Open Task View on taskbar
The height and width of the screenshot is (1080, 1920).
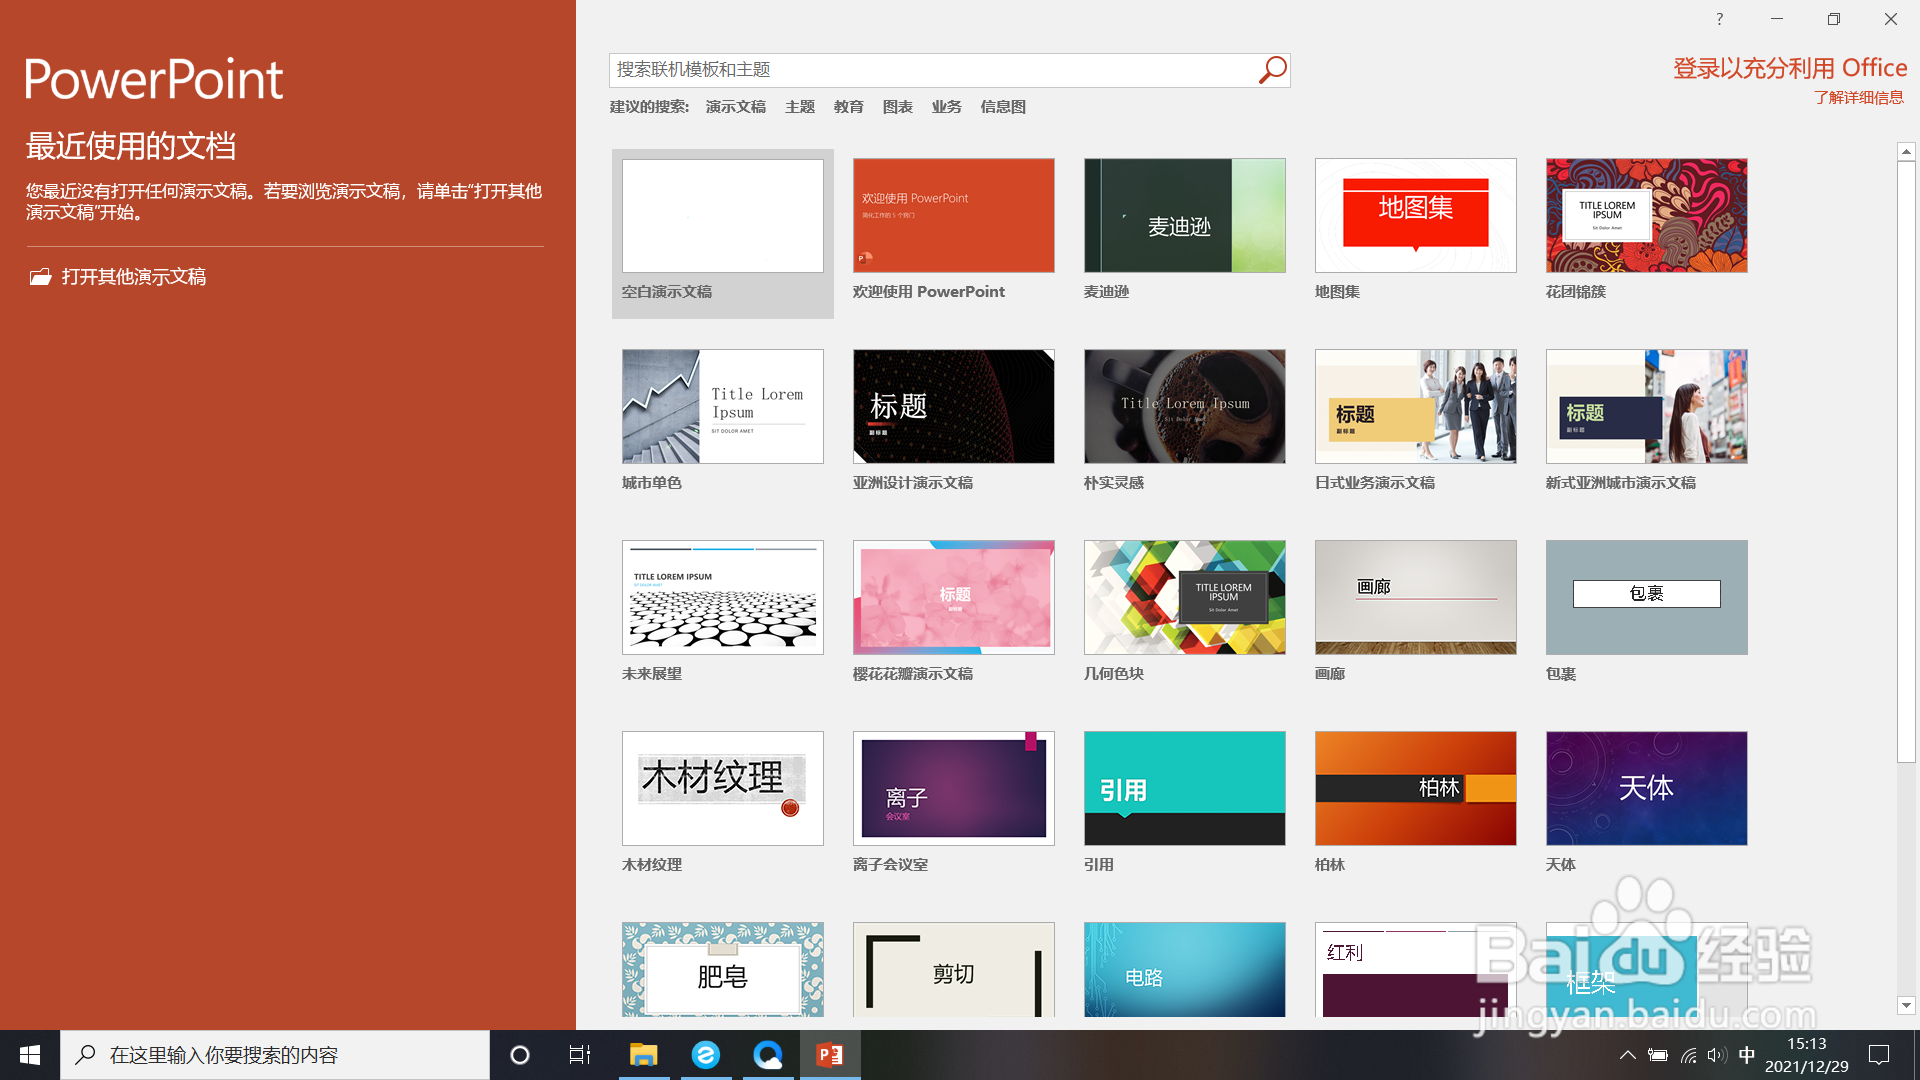click(580, 1055)
